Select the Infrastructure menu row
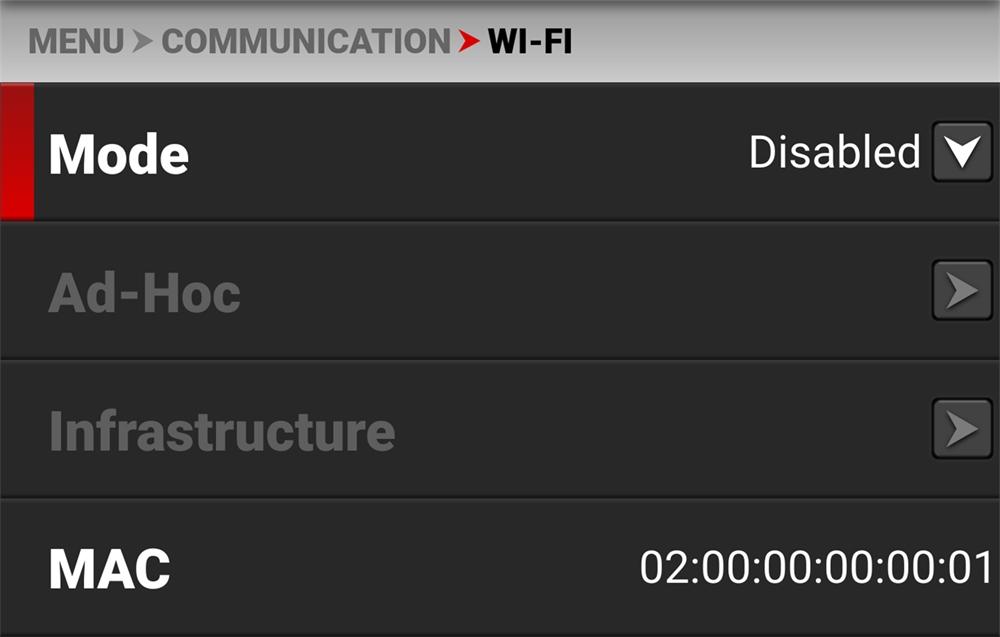The height and width of the screenshot is (637, 1000). tap(500, 429)
